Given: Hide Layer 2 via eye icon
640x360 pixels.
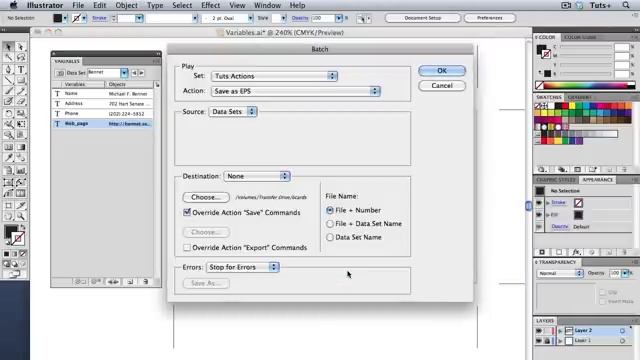Looking at the screenshot, I should (x=539, y=331).
